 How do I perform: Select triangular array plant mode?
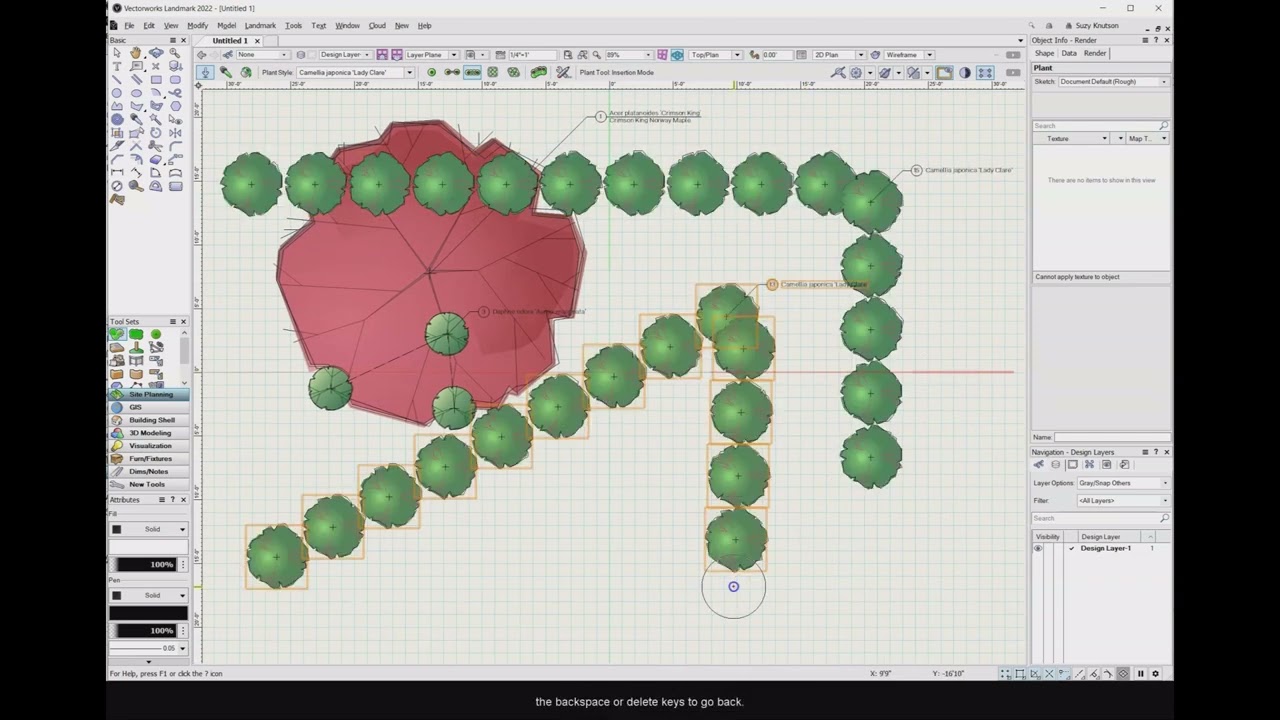[x=513, y=72]
